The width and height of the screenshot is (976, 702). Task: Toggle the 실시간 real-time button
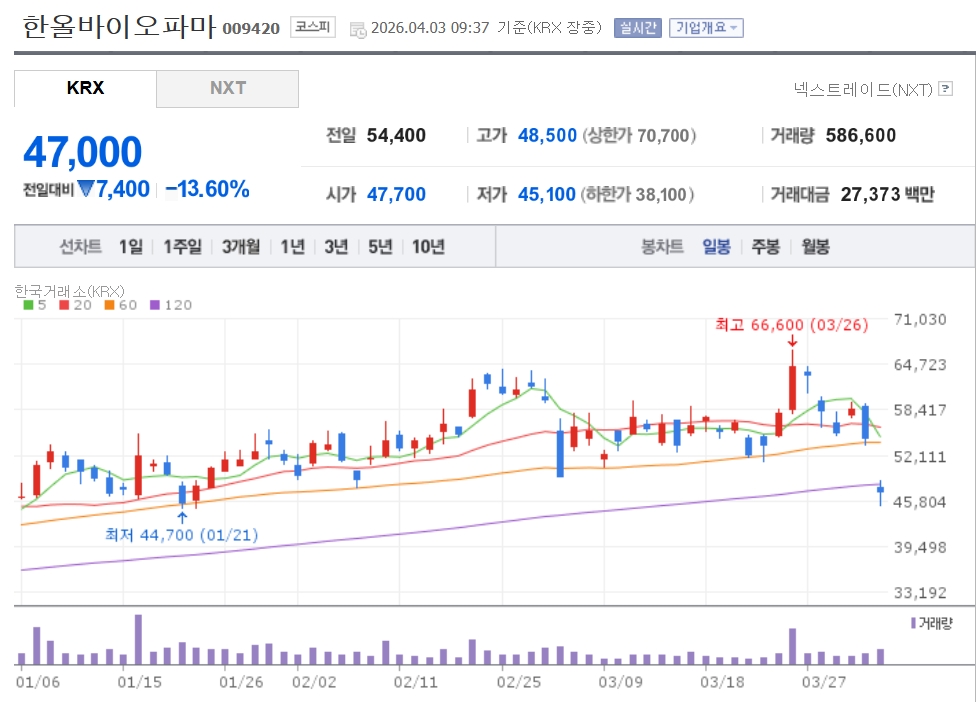638,28
